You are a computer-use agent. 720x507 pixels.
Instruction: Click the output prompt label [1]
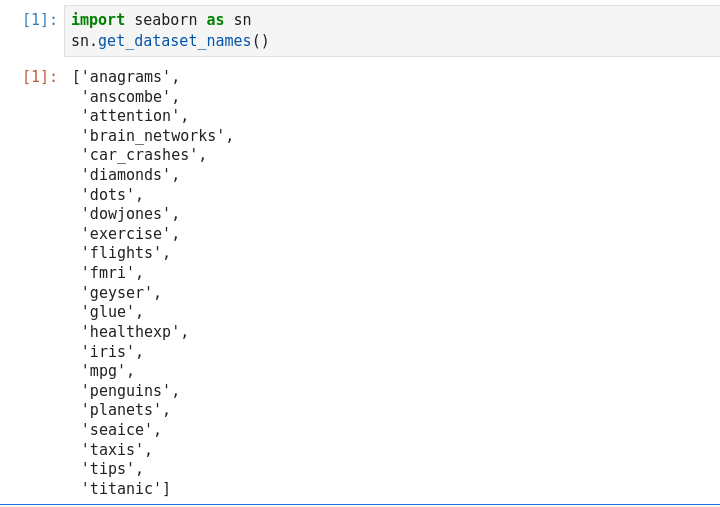pyautogui.click(x=40, y=77)
